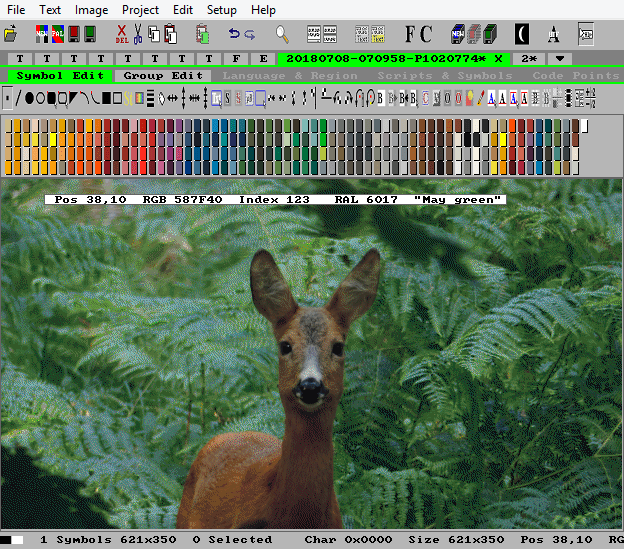Click the black crescent moon icon
The image size is (624, 549).
(x=522, y=34)
